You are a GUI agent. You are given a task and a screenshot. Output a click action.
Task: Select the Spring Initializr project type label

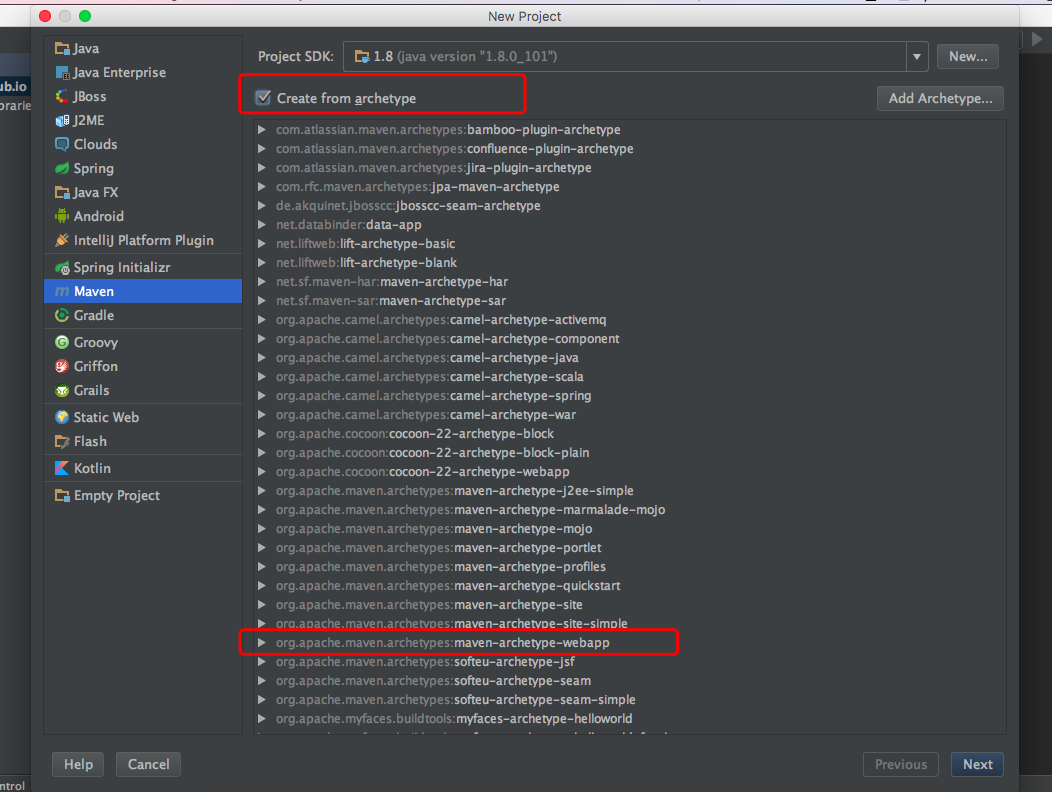click(x=122, y=268)
